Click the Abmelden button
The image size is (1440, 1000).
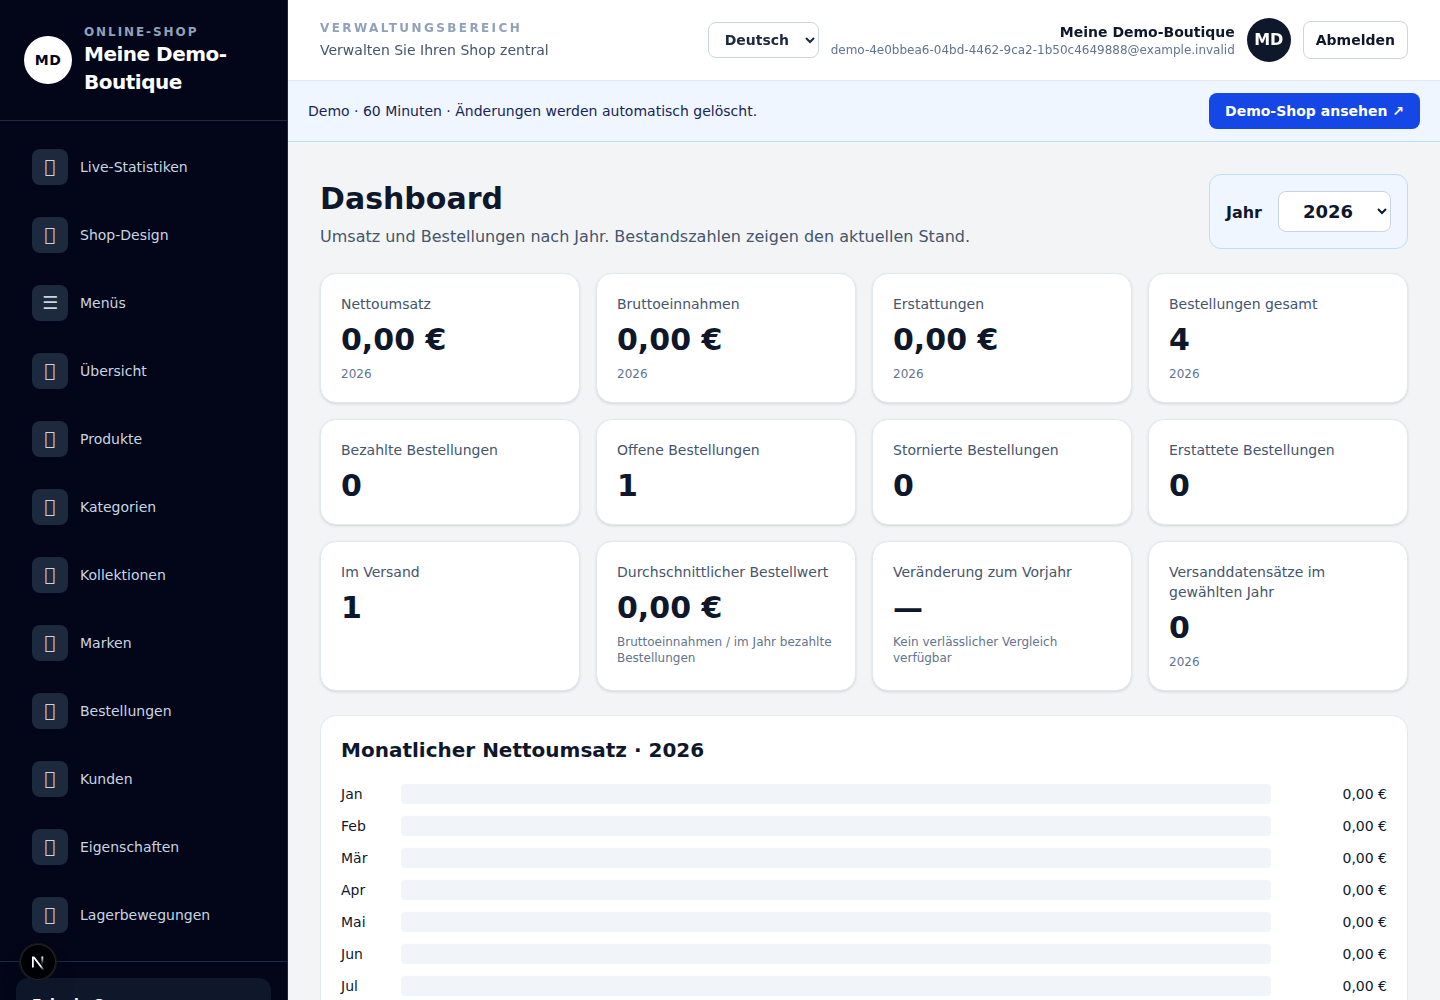tap(1355, 40)
